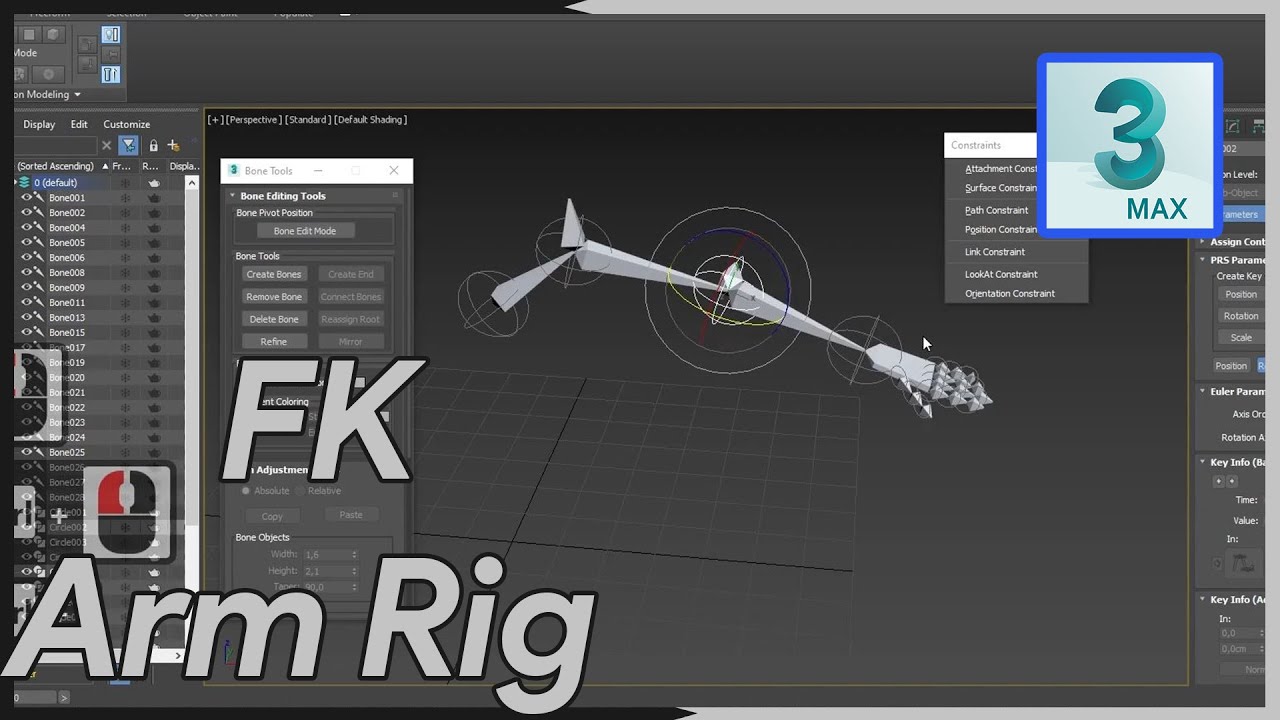This screenshot has height=720, width=1280.
Task: Toggle the highlighted filter icon in Scene Explorer
Action: click(x=128, y=146)
